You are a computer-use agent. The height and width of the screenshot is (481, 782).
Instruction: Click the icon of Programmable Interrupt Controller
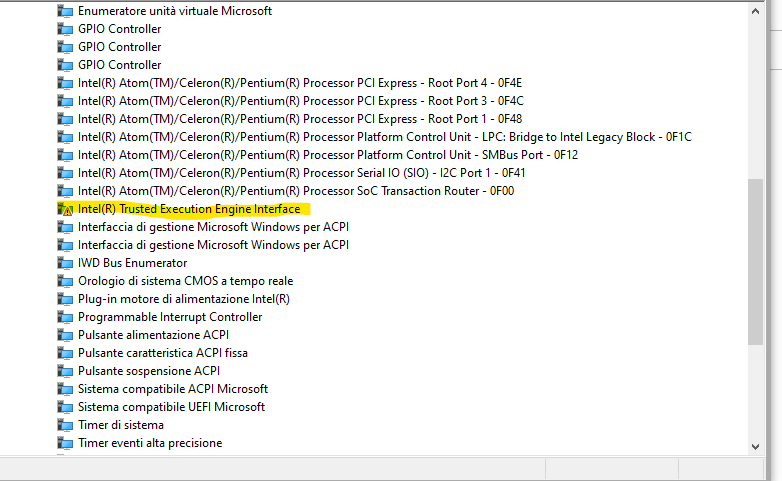[66, 317]
